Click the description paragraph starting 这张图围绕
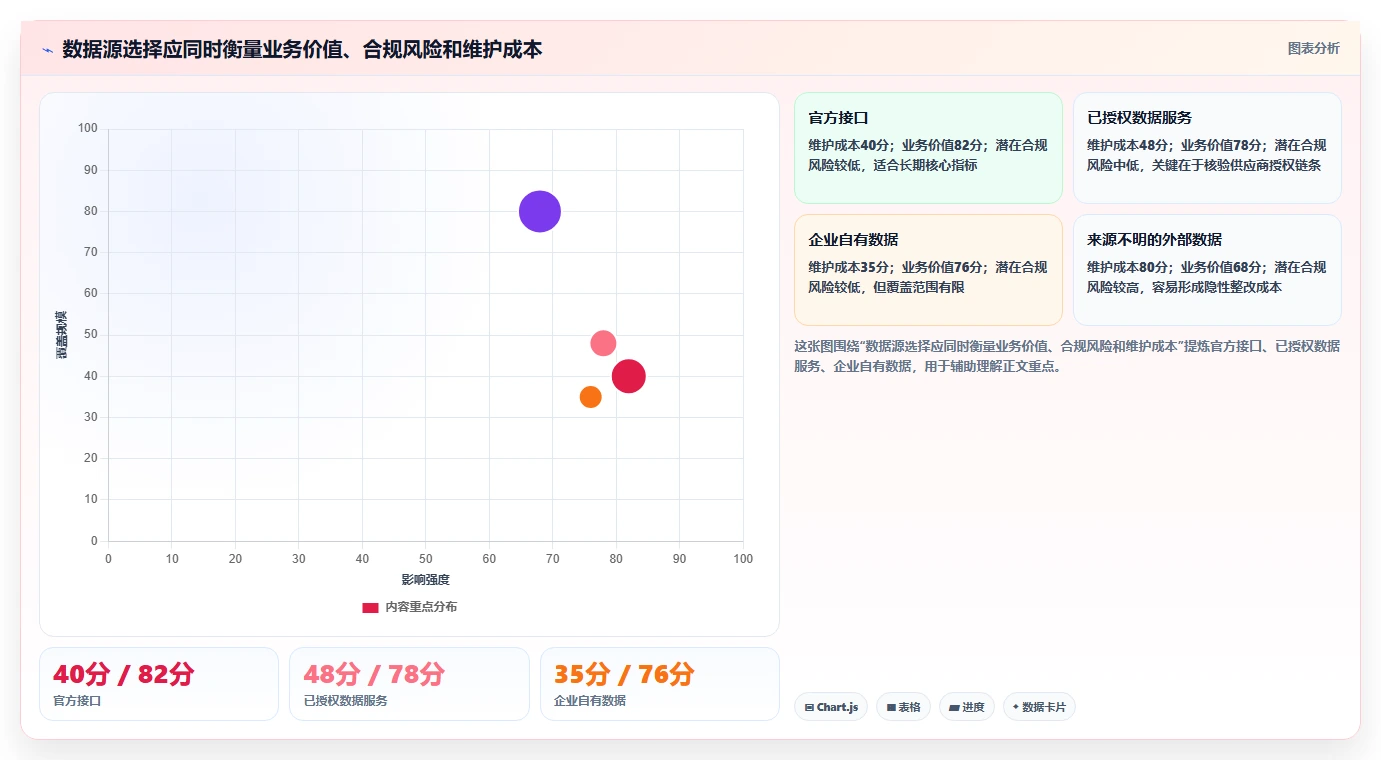 click(x=1067, y=356)
